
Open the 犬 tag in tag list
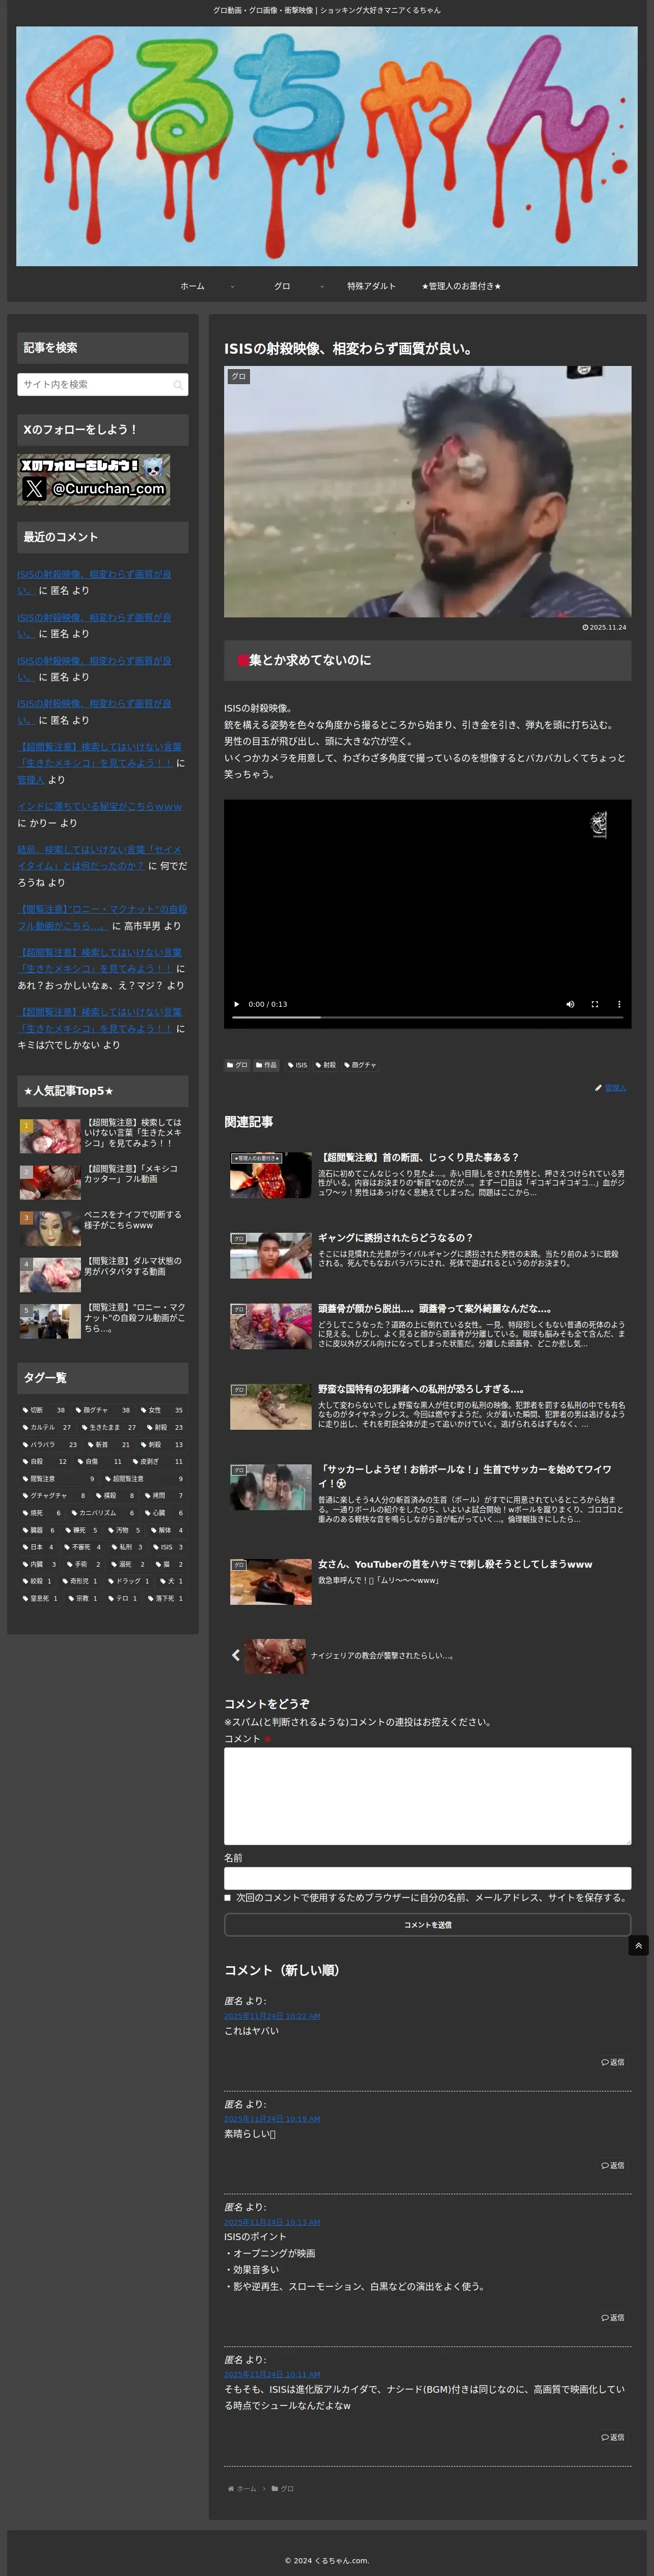(x=172, y=1581)
